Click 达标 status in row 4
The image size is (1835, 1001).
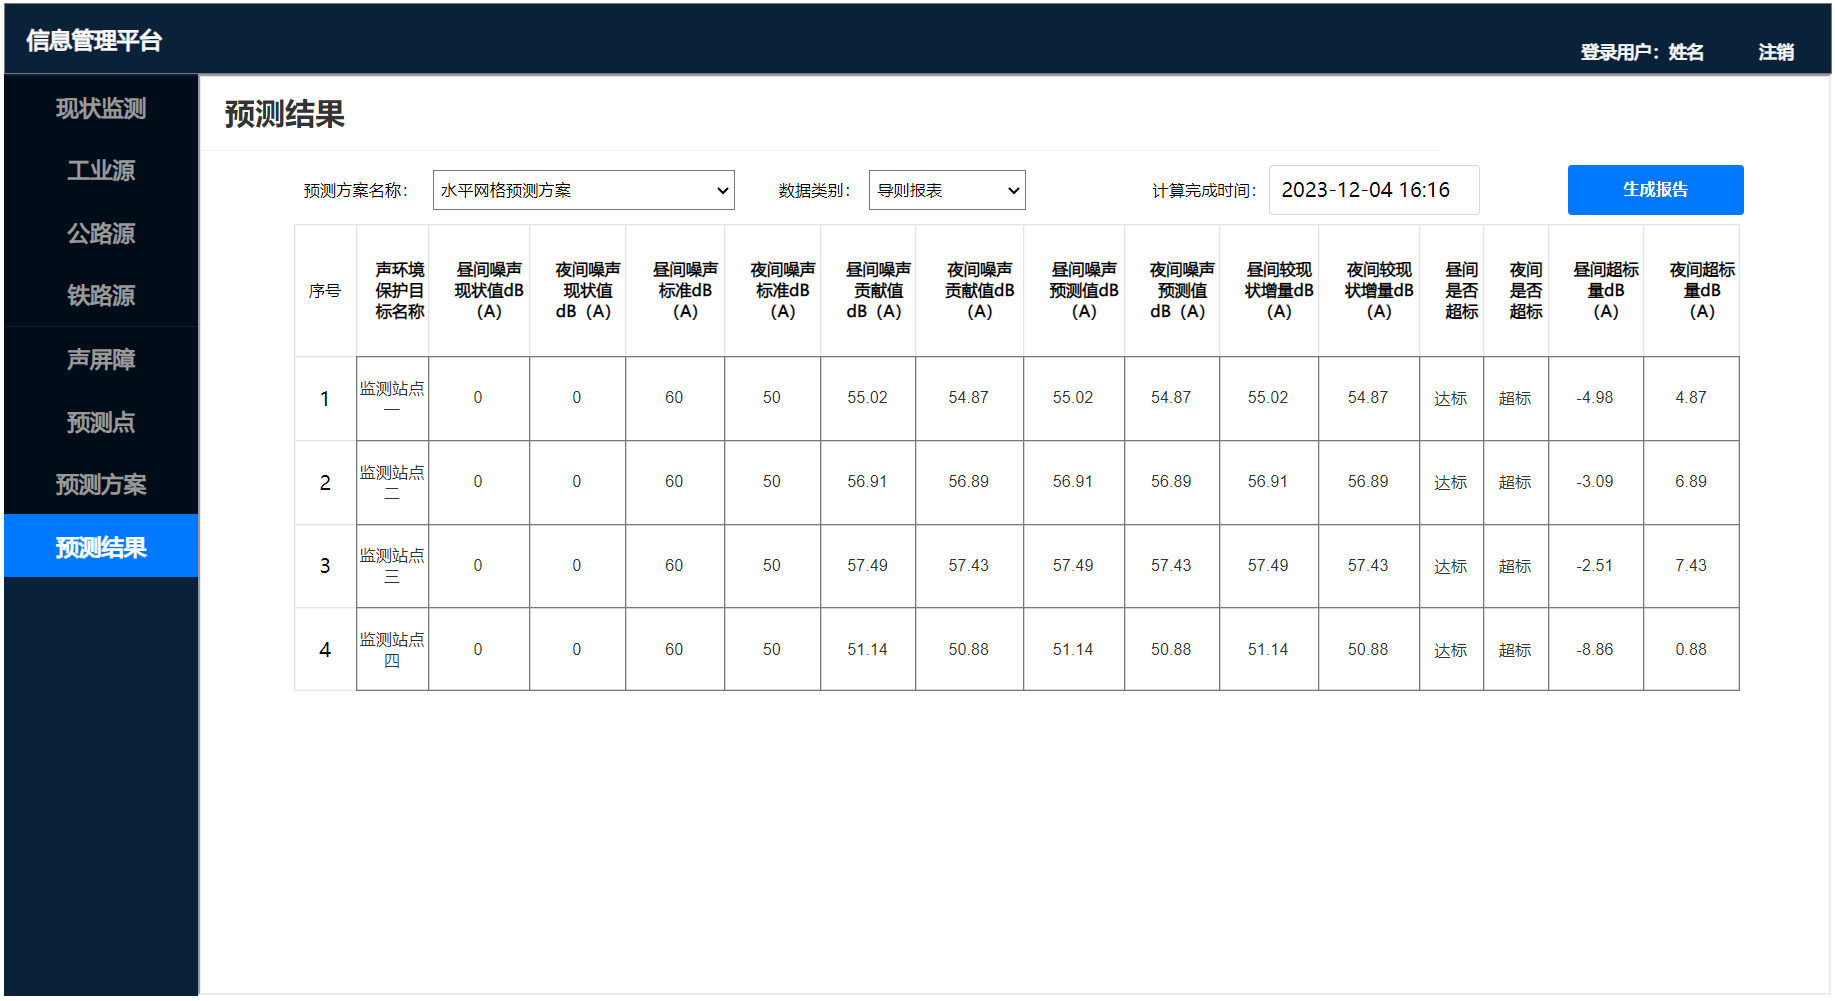click(1450, 650)
